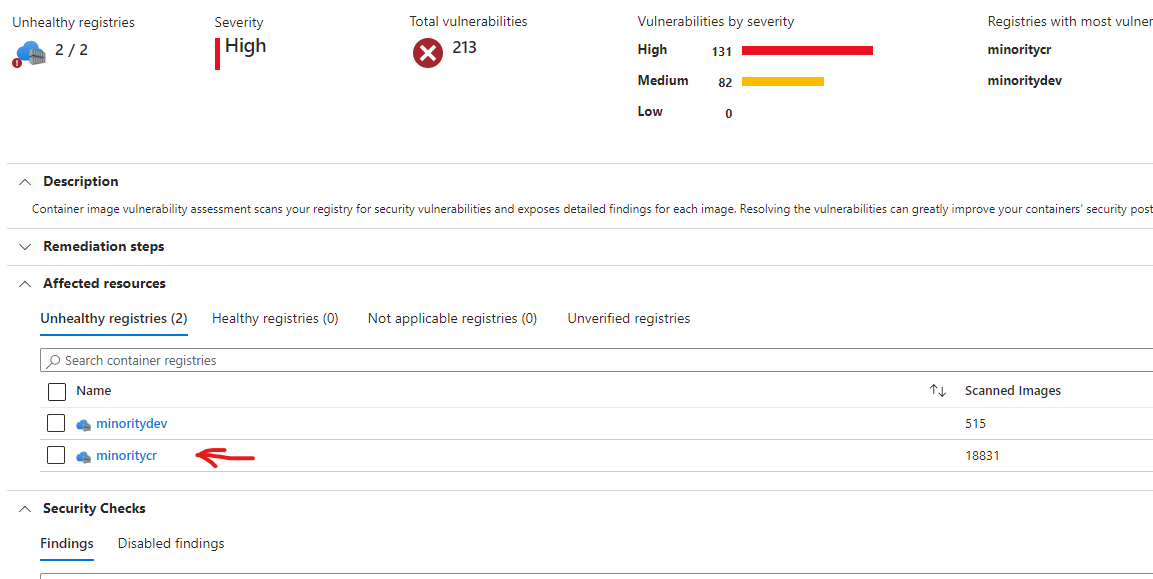
Task: Expand the Remediation steps section
Action: point(25,247)
